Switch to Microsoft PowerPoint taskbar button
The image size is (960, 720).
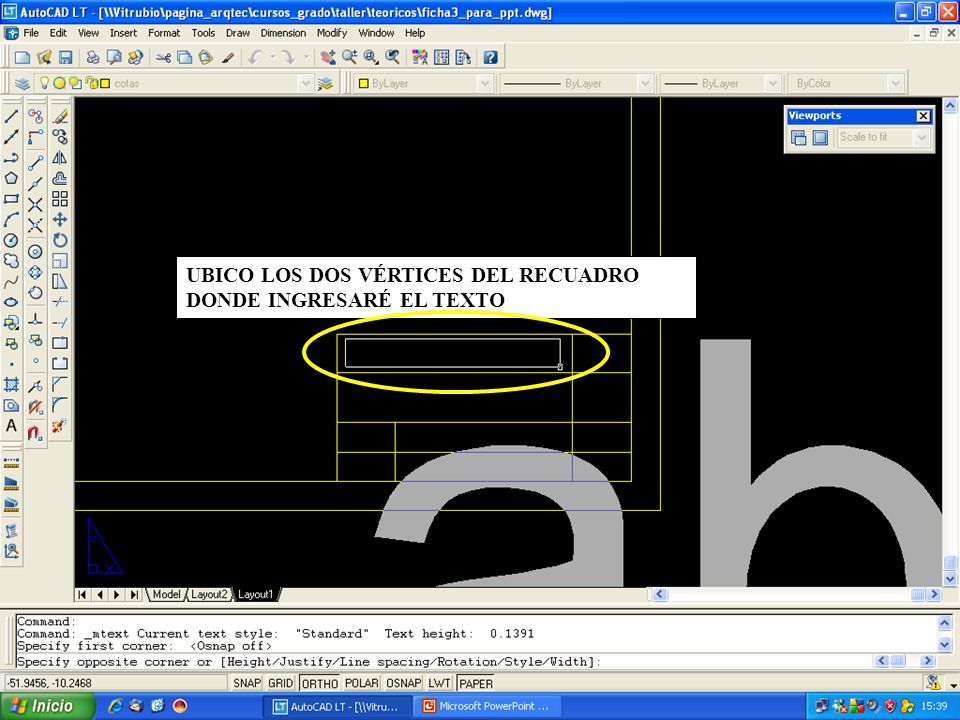(x=488, y=706)
